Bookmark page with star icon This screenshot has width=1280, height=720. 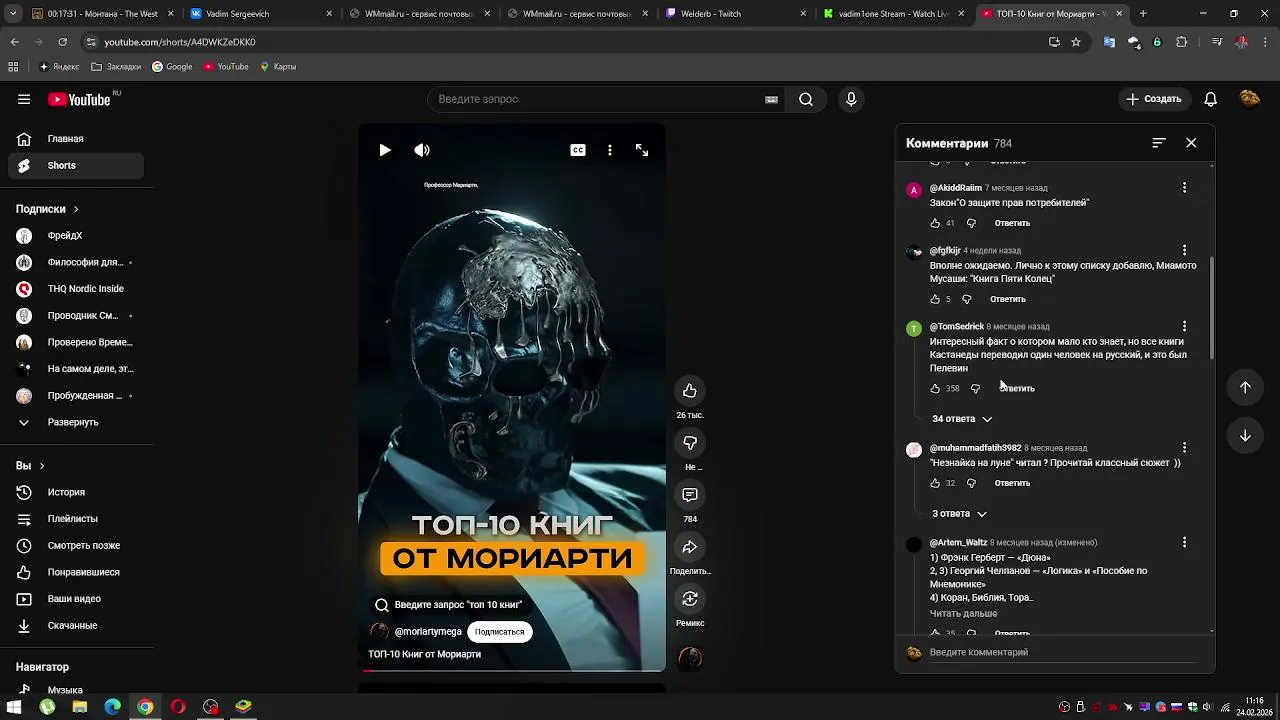(1076, 42)
